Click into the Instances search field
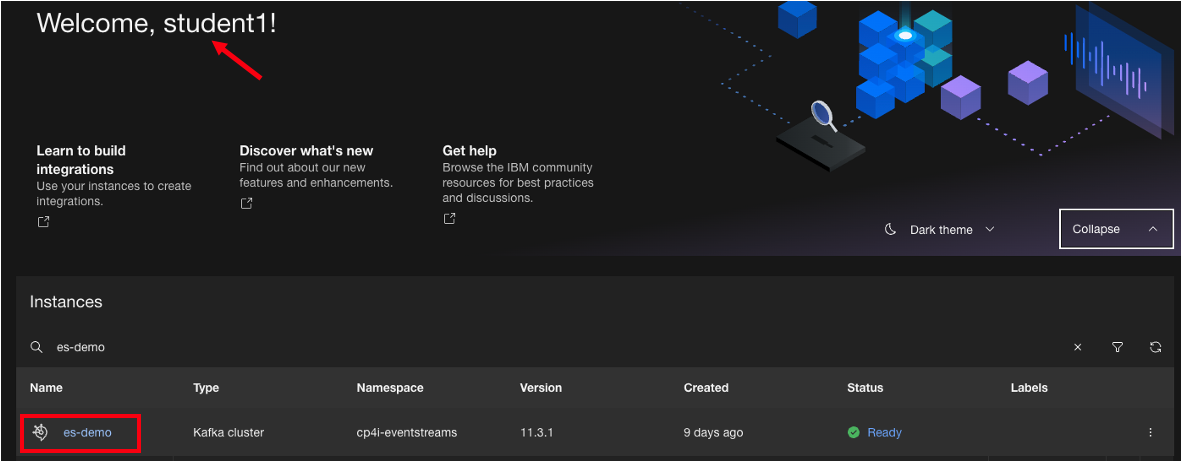 [x=500, y=347]
